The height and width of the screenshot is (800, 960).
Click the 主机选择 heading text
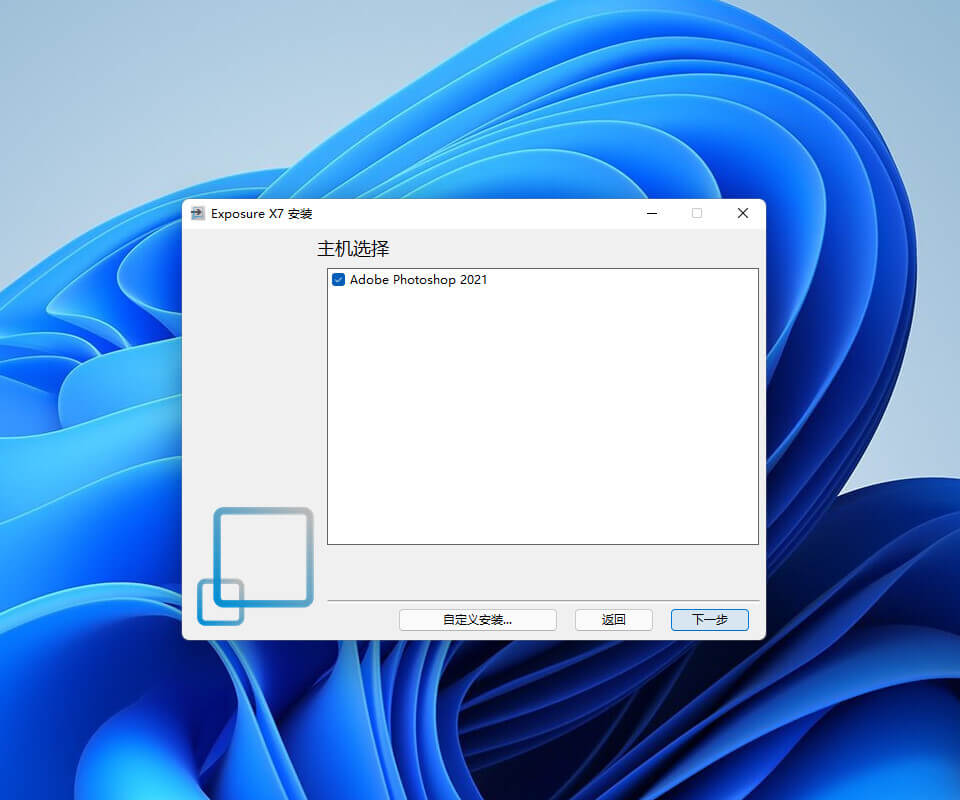tap(353, 248)
